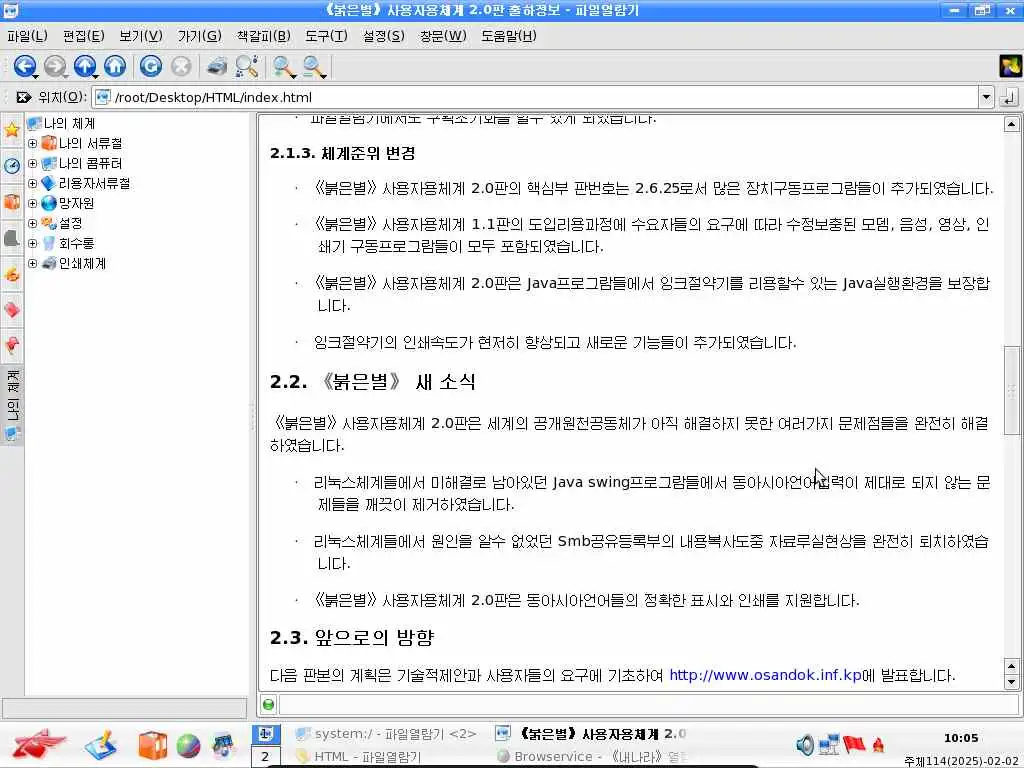The height and width of the screenshot is (768, 1024).
Task: Switch to Browservice 《내나라》 taskbar window
Action: pyautogui.click(x=591, y=757)
